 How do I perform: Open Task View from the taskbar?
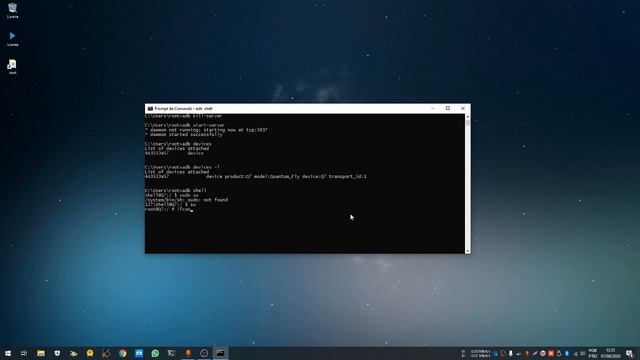24,353
